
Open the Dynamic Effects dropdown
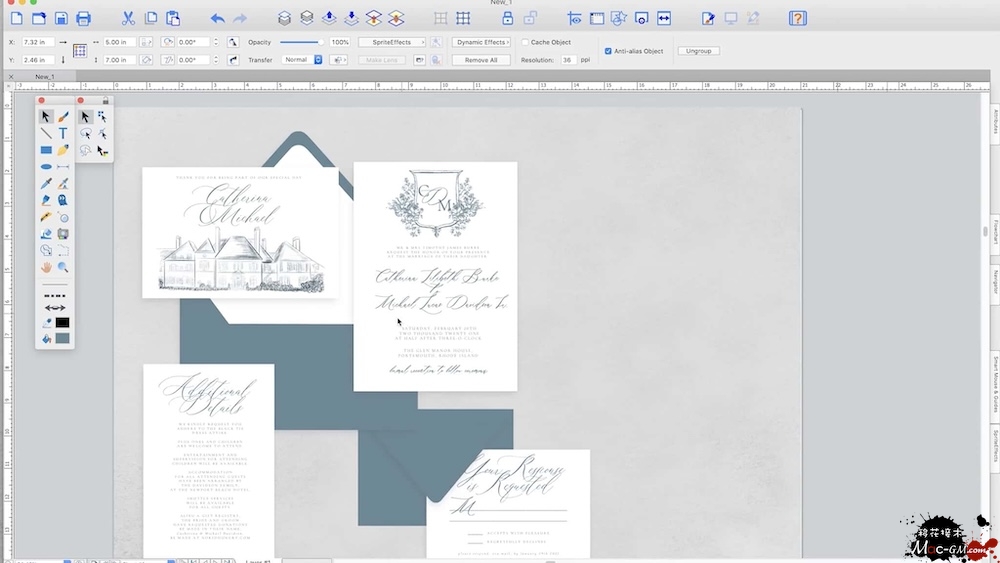(481, 42)
